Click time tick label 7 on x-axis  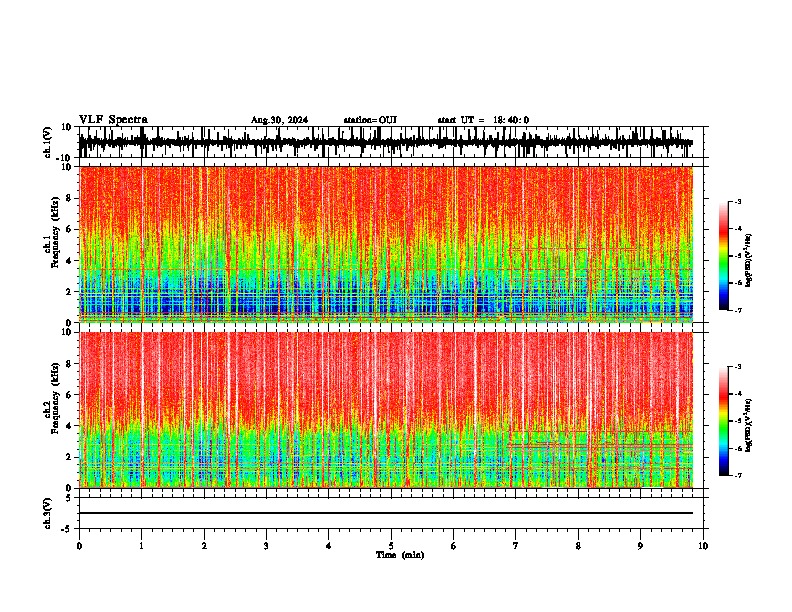pyautogui.click(x=516, y=546)
